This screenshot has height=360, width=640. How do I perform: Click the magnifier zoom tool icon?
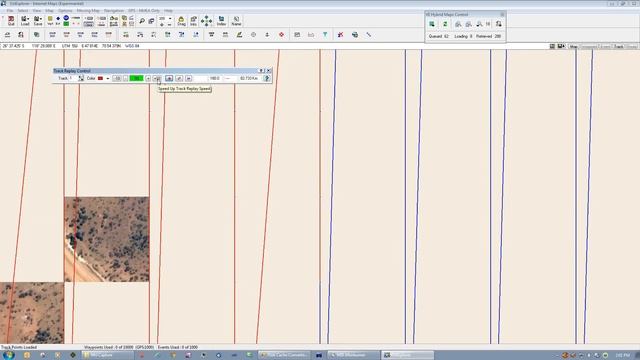click(x=142, y=21)
